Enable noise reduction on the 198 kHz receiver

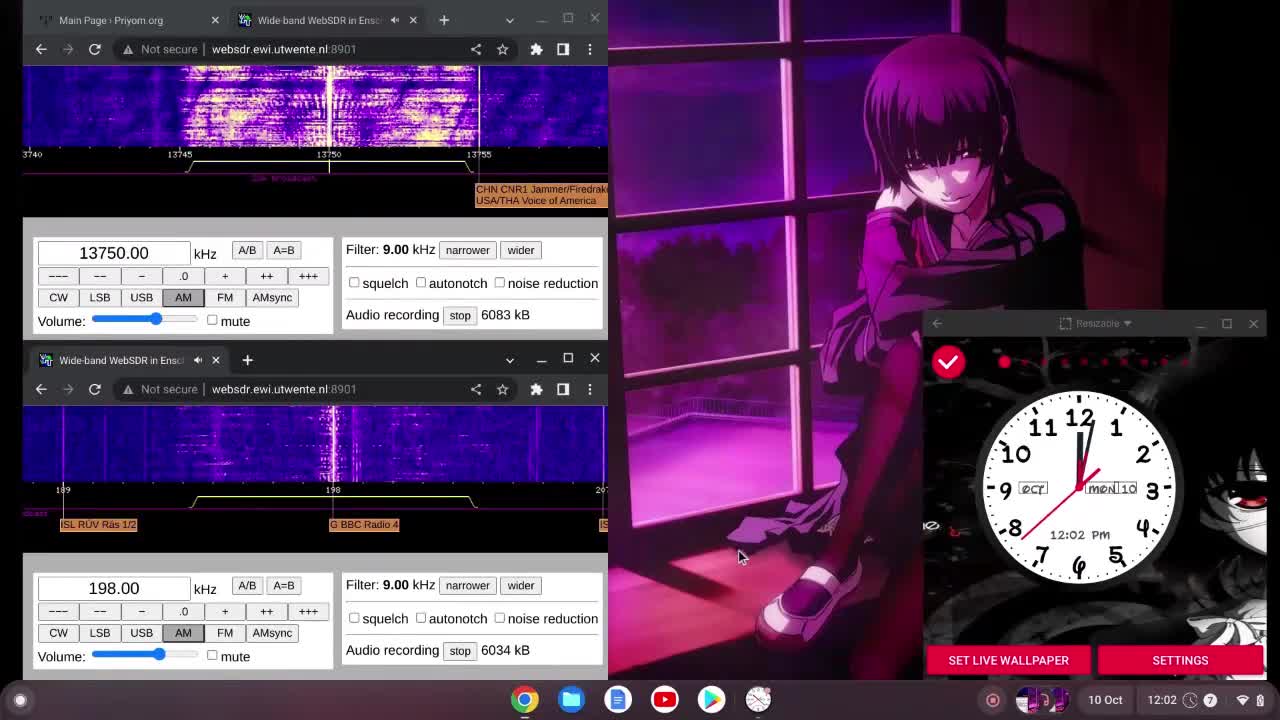(500, 618)
